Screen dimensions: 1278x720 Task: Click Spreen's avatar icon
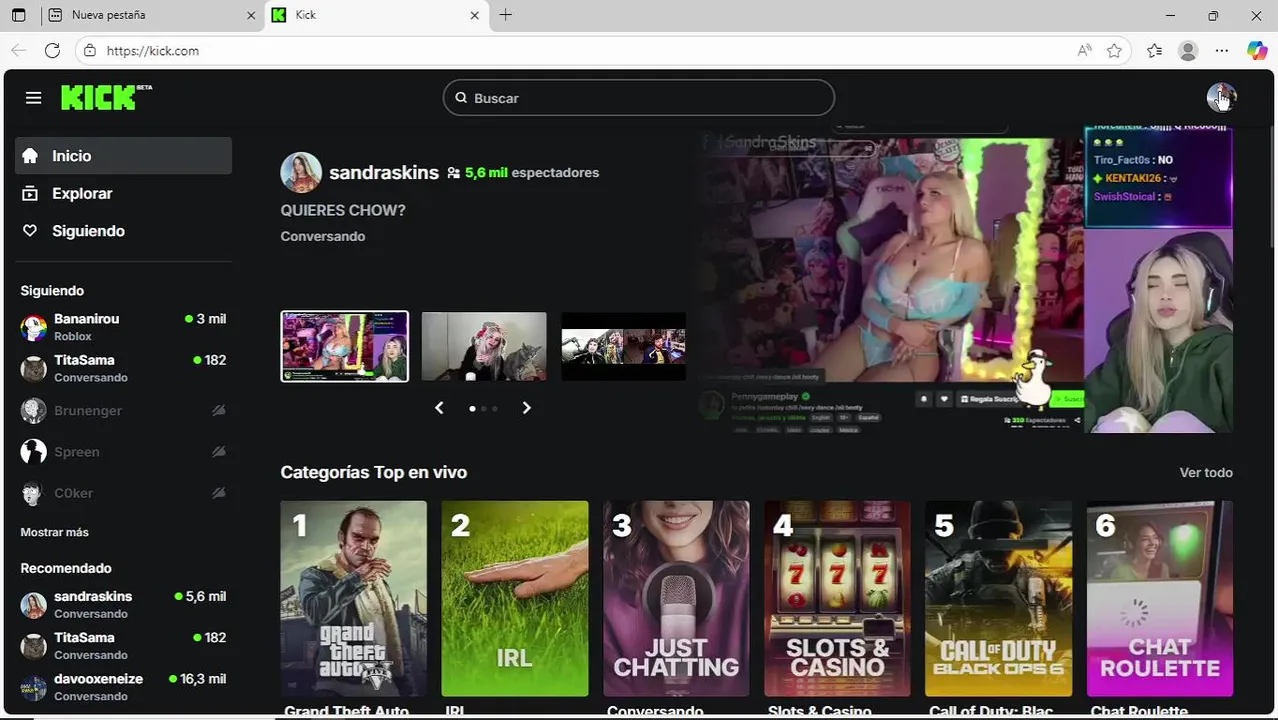point(34,451)
